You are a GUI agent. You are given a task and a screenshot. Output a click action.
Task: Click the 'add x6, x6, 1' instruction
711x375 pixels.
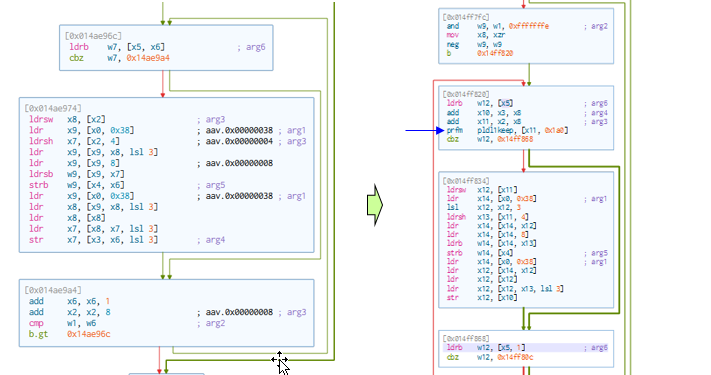point(69,301)
